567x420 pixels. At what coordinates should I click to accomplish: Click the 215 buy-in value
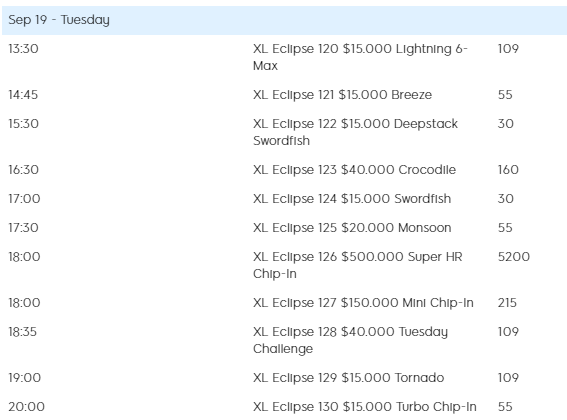(x=507, y=303)
